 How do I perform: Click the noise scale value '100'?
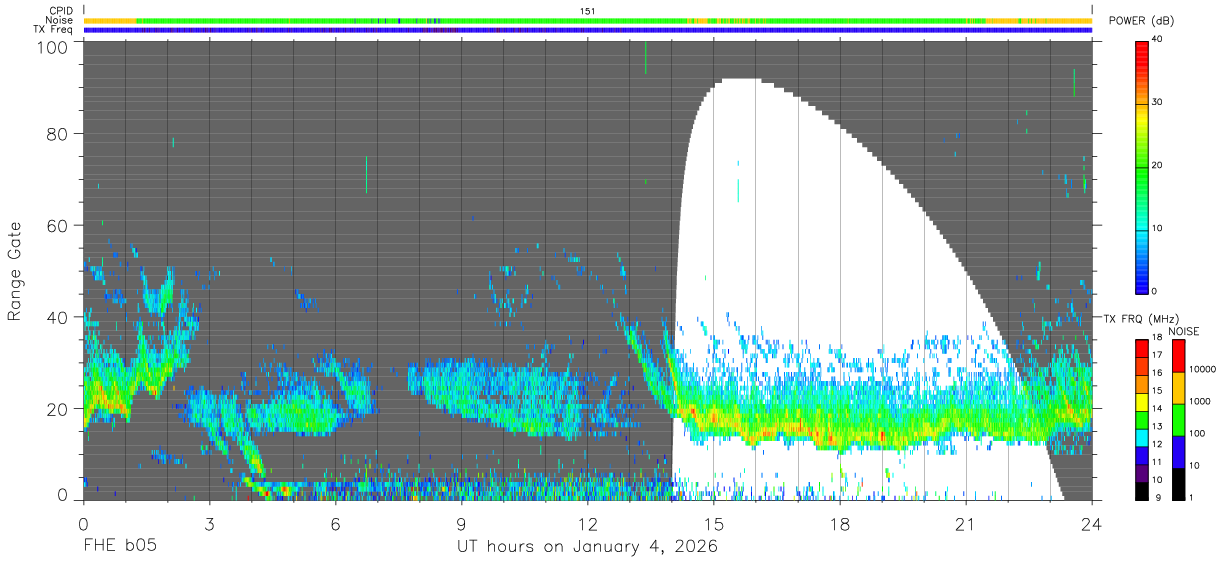pyautogui.click(x=1196, y=434)
